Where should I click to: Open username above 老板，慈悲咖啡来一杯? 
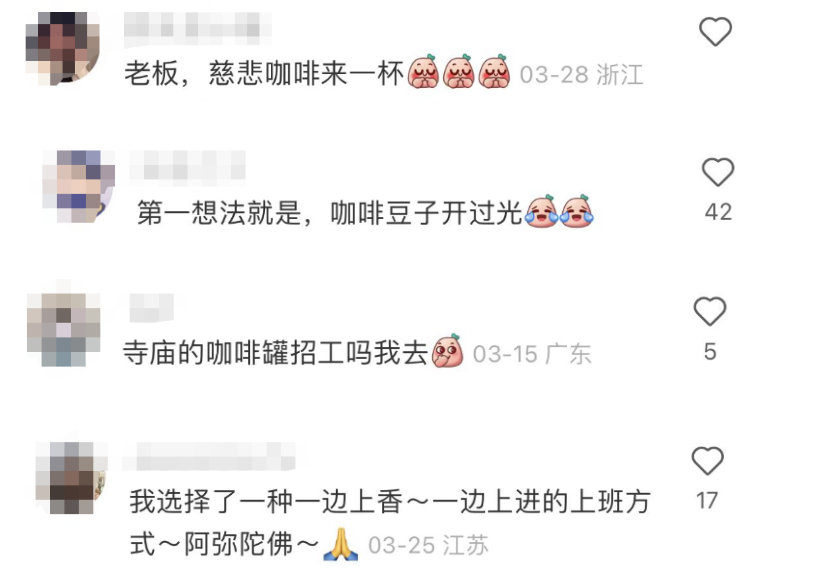pyautogui.click(x=197, y=25)
